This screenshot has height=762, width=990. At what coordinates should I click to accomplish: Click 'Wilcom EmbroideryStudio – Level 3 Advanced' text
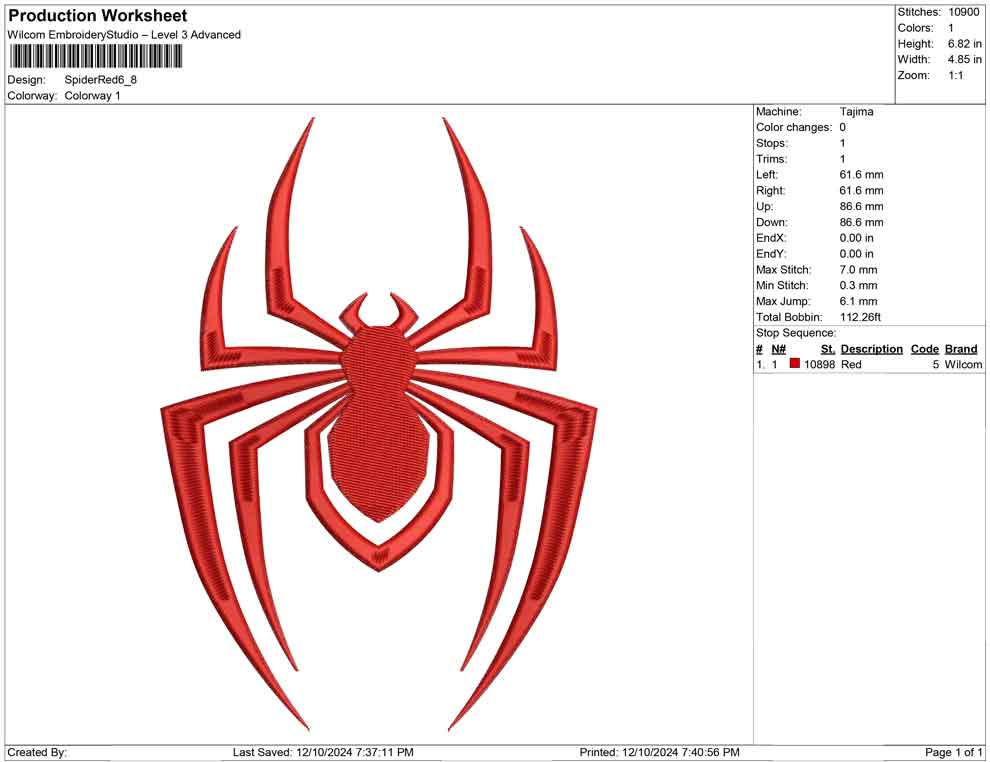click(124, 35)
